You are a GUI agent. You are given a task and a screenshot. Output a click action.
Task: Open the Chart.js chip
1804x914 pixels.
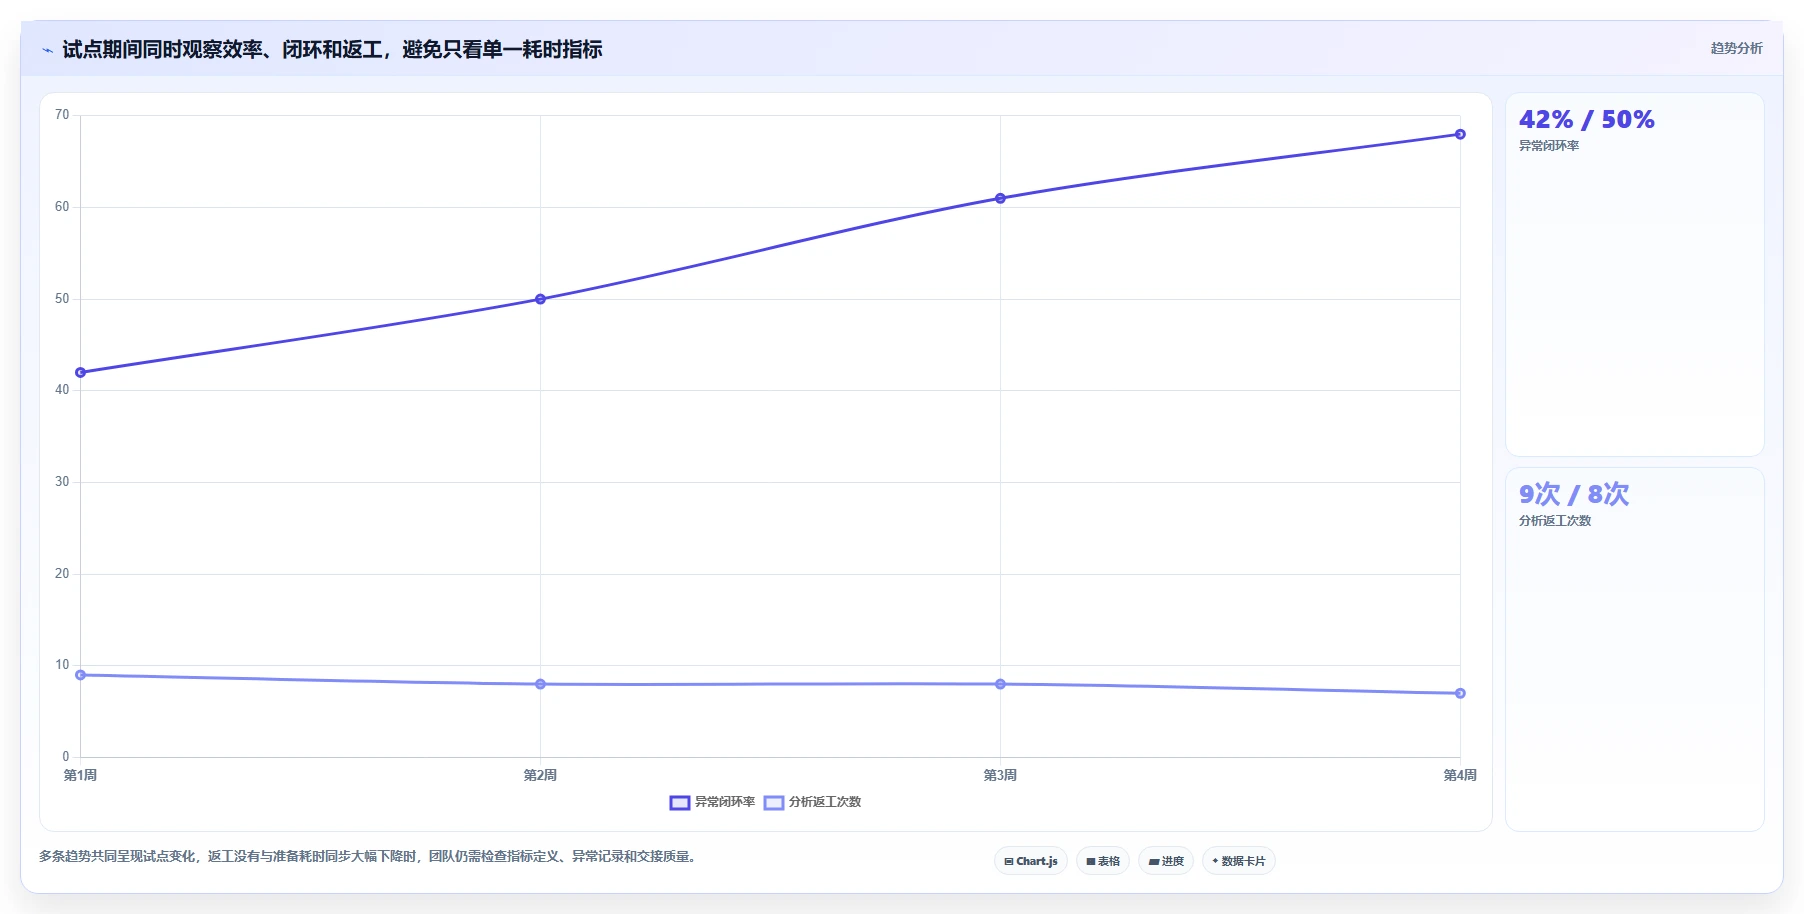(x=1031, y=861)
